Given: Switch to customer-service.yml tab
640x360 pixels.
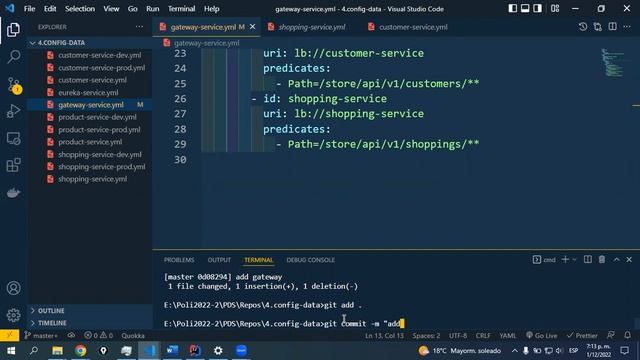Looking at the screenshot, I should click(x=413, y=27).
